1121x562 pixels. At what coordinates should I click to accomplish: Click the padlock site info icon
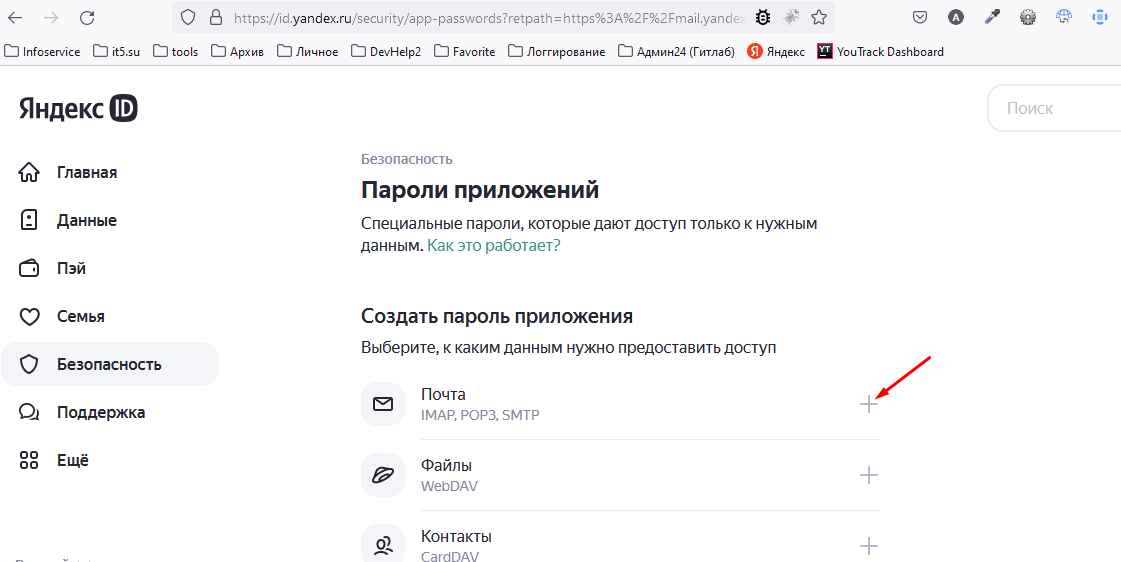pyautogui.click(x=216, y=17)
